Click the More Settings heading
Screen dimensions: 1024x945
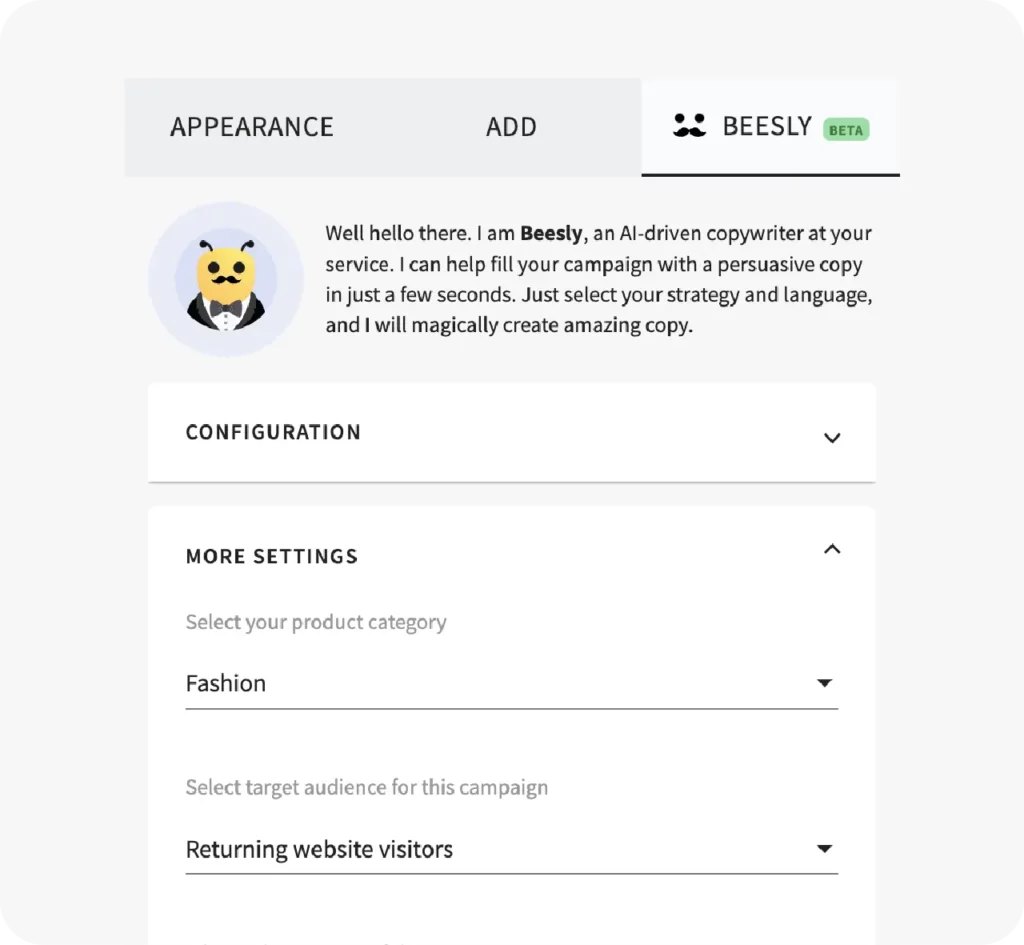click(272, 556)
